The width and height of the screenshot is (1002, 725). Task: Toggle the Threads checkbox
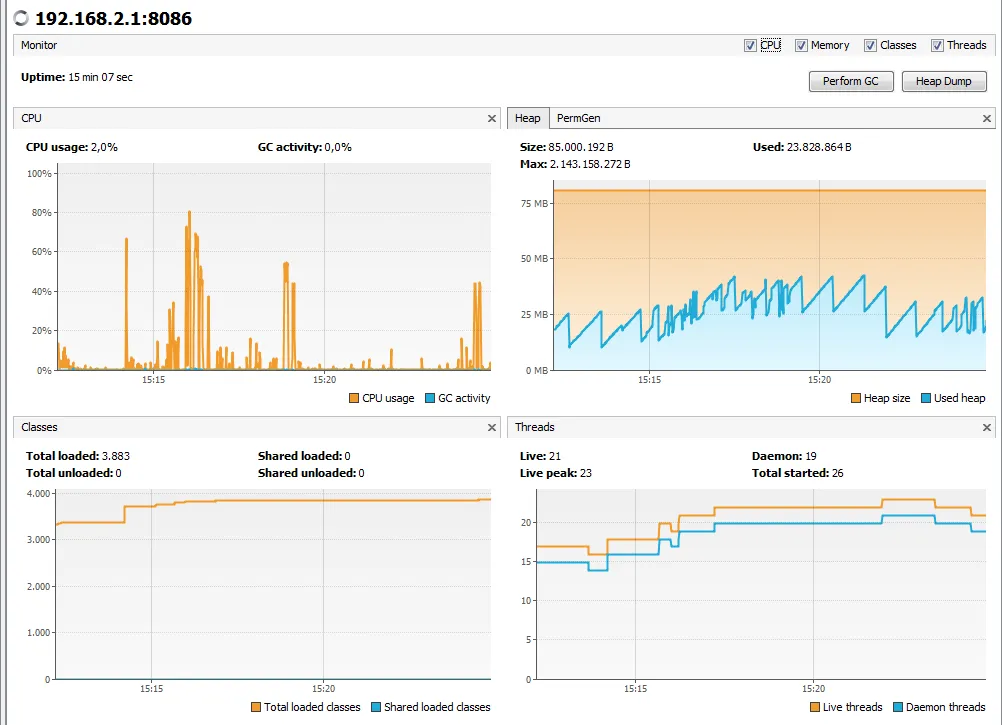coord(937,45)
